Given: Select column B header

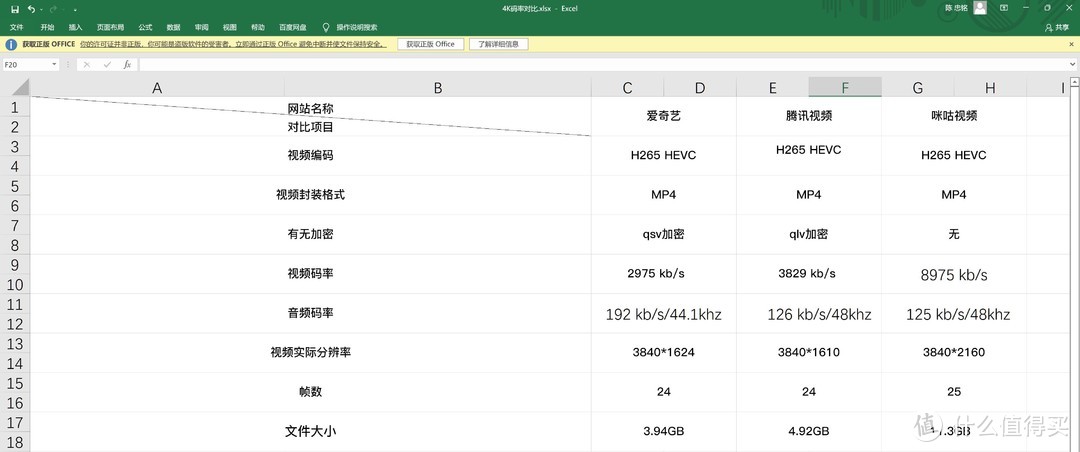Looking at the screenshot, I should pos(437,88).
